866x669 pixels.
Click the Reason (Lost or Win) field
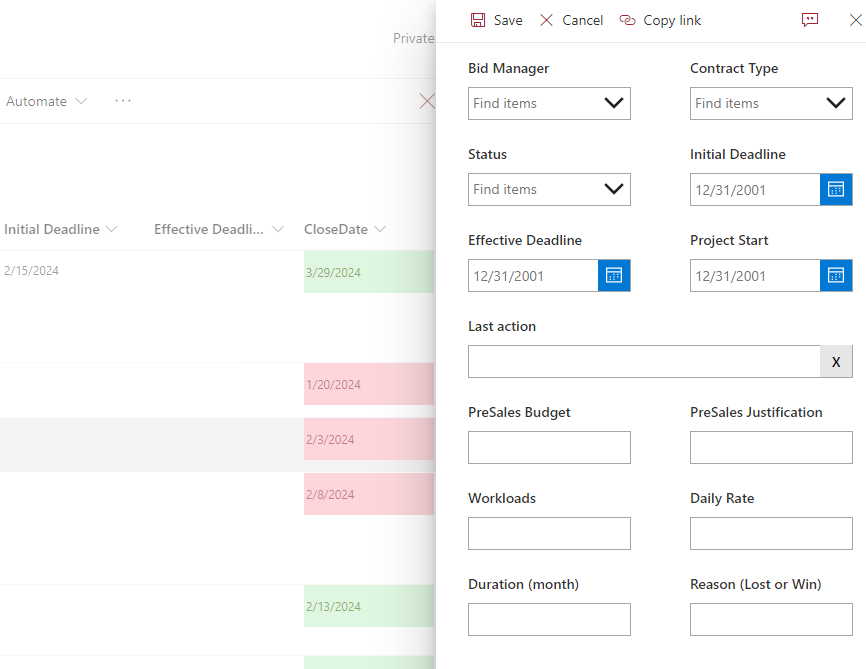(x=771, y=619)
